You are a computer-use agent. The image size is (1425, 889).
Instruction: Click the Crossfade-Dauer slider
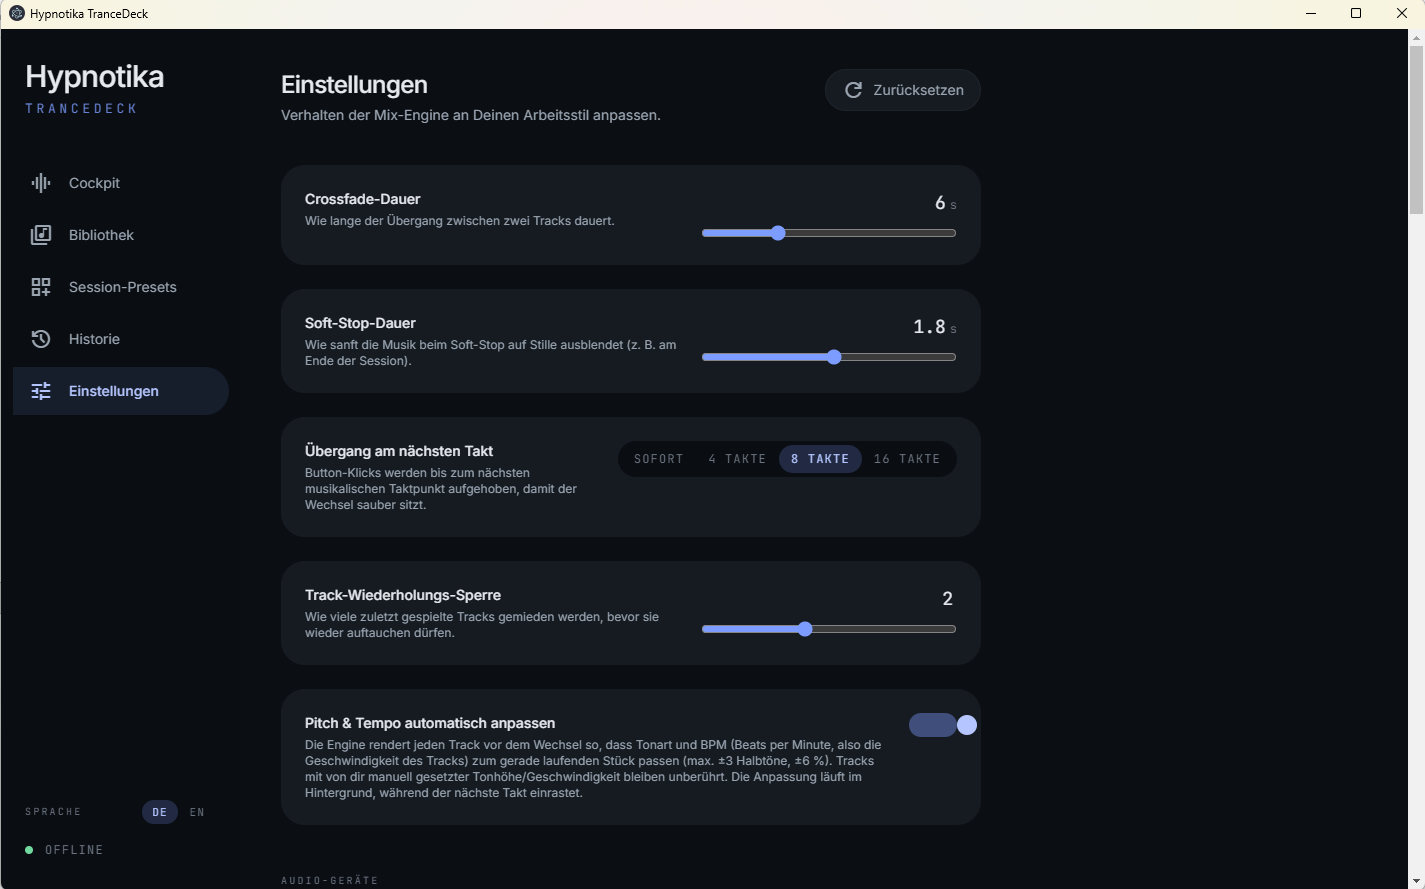click(829, 233)
